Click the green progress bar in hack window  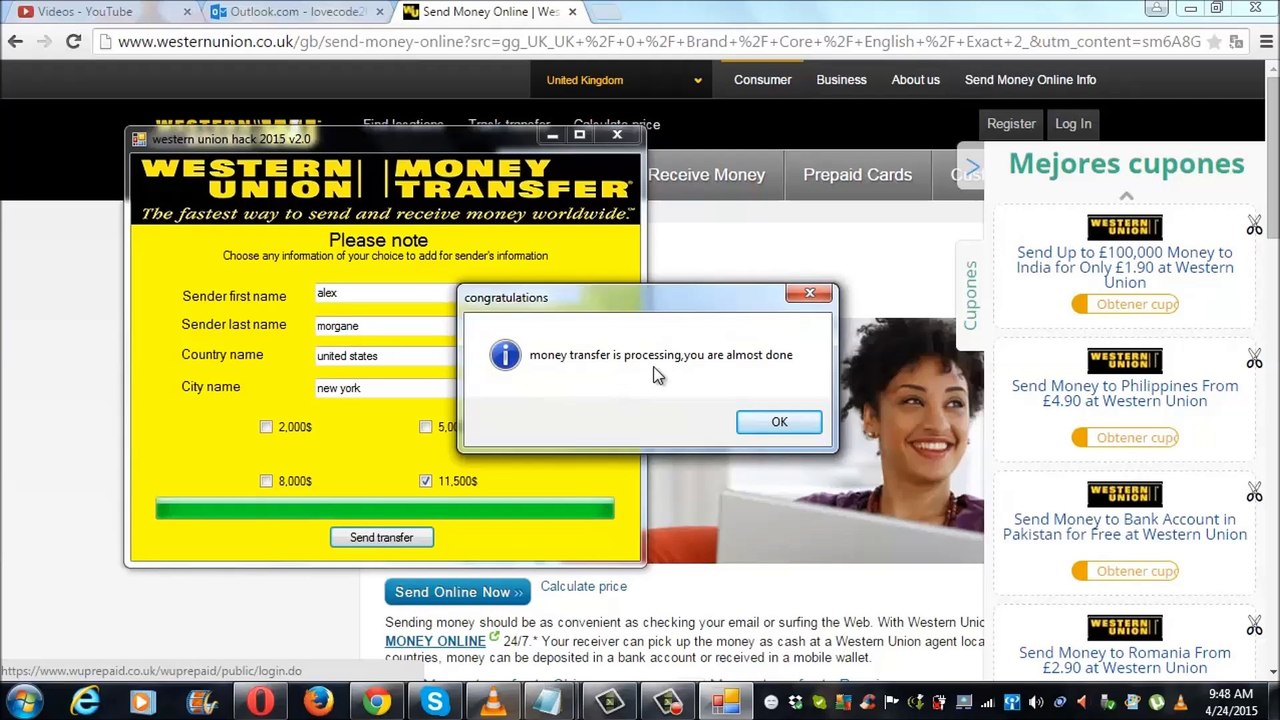[x=385, y=510]
